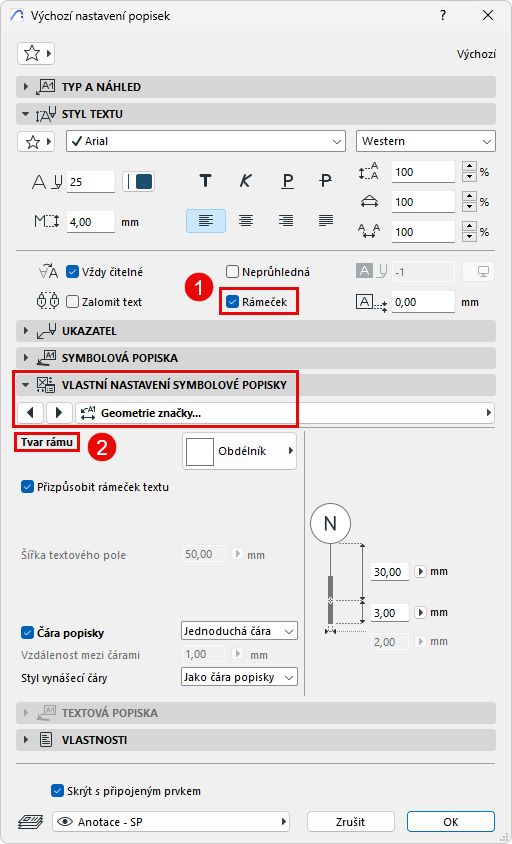The image size is (512, 844).
Task: Increase line spacing percentage stepper
Action: pyautogui.click(x=470, y=167)
